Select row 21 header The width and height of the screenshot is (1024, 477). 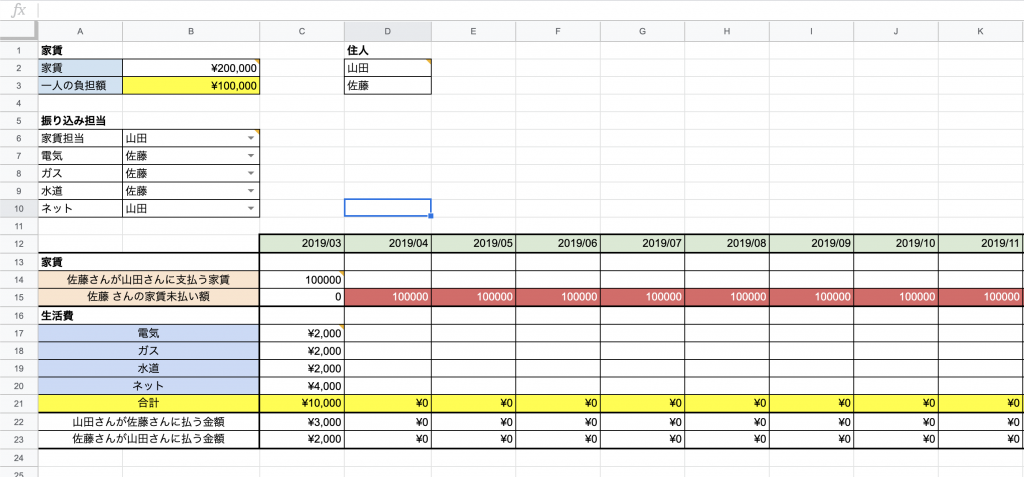19,403
